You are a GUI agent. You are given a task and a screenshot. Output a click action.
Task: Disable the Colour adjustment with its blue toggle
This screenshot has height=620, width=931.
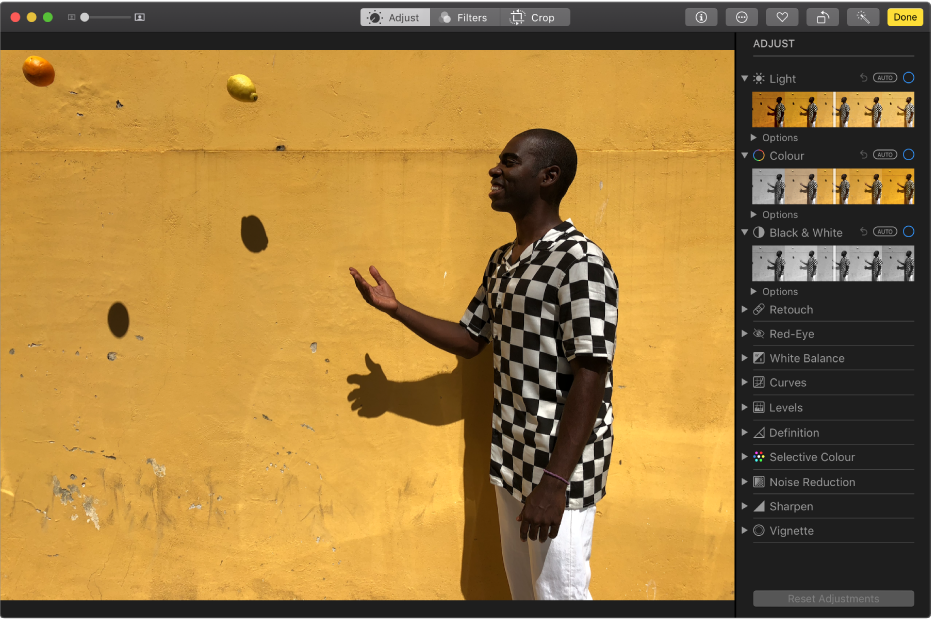click(908, 154)
